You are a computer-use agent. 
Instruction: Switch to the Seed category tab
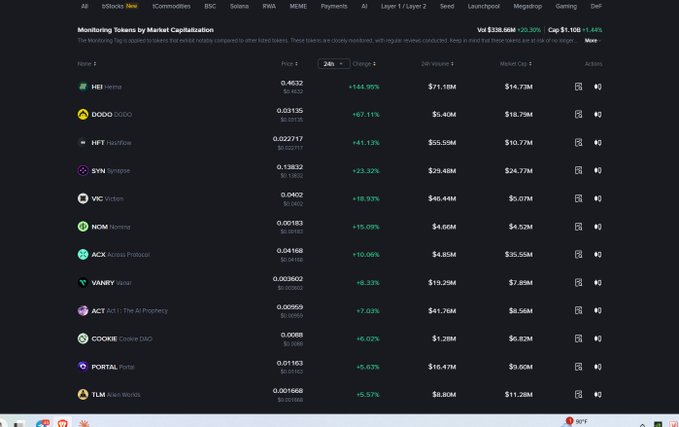(x=447, y=6)
